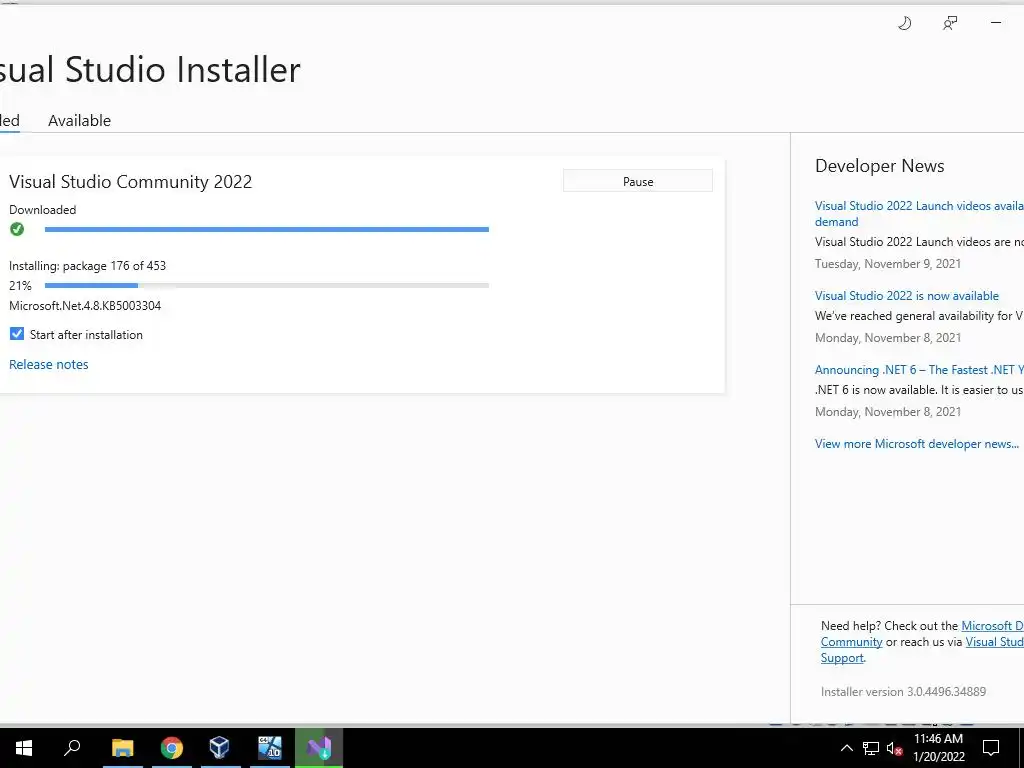
Task: Switch to the Available tab
Action: pos(80,121)
